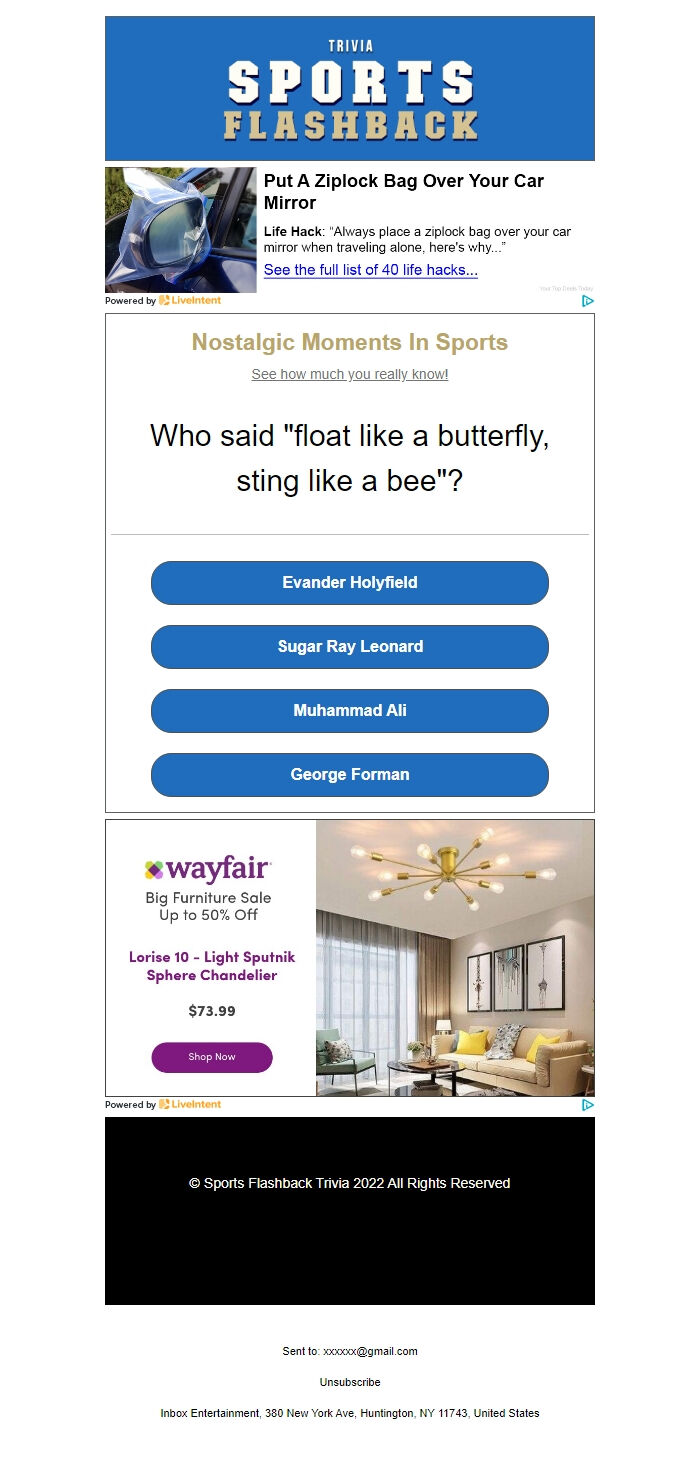This screenshot has width=700, height=1459.
Task: Open AdChoices on the Wayfair ad
Action: click(x=589, y=1105)
